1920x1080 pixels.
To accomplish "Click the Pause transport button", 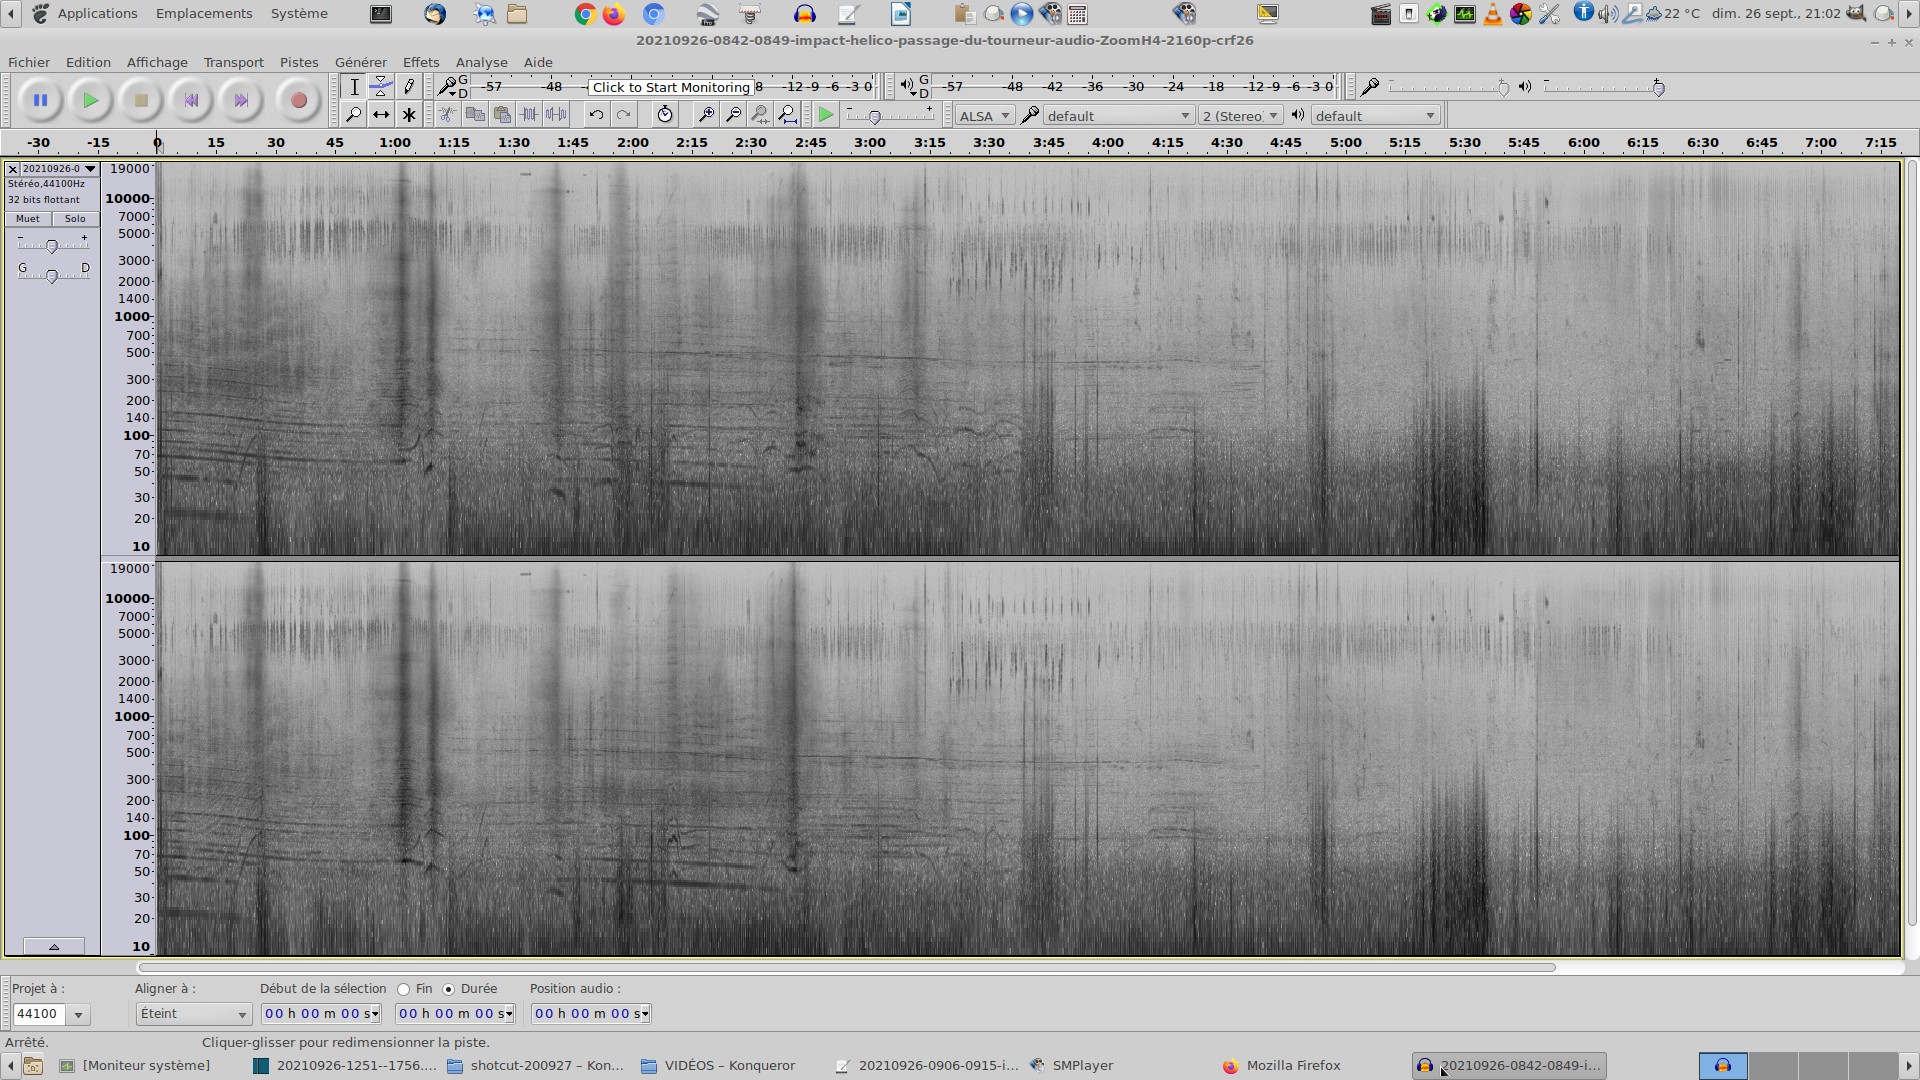I will coord(40,100).
